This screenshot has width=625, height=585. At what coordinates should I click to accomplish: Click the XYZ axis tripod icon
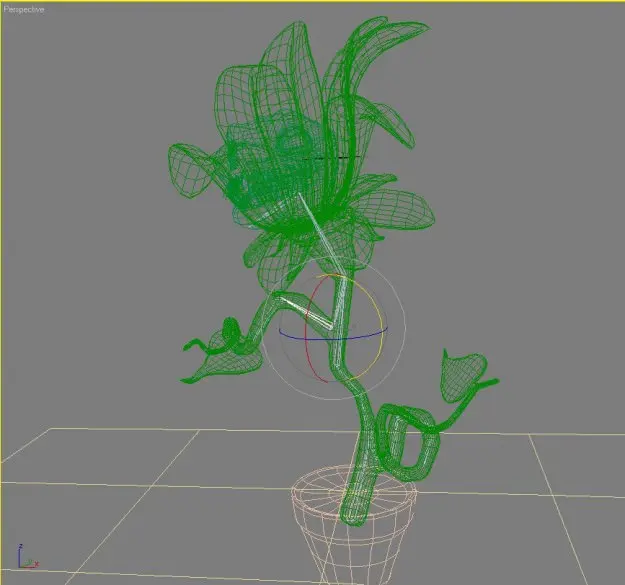click(x=28, y=556)
